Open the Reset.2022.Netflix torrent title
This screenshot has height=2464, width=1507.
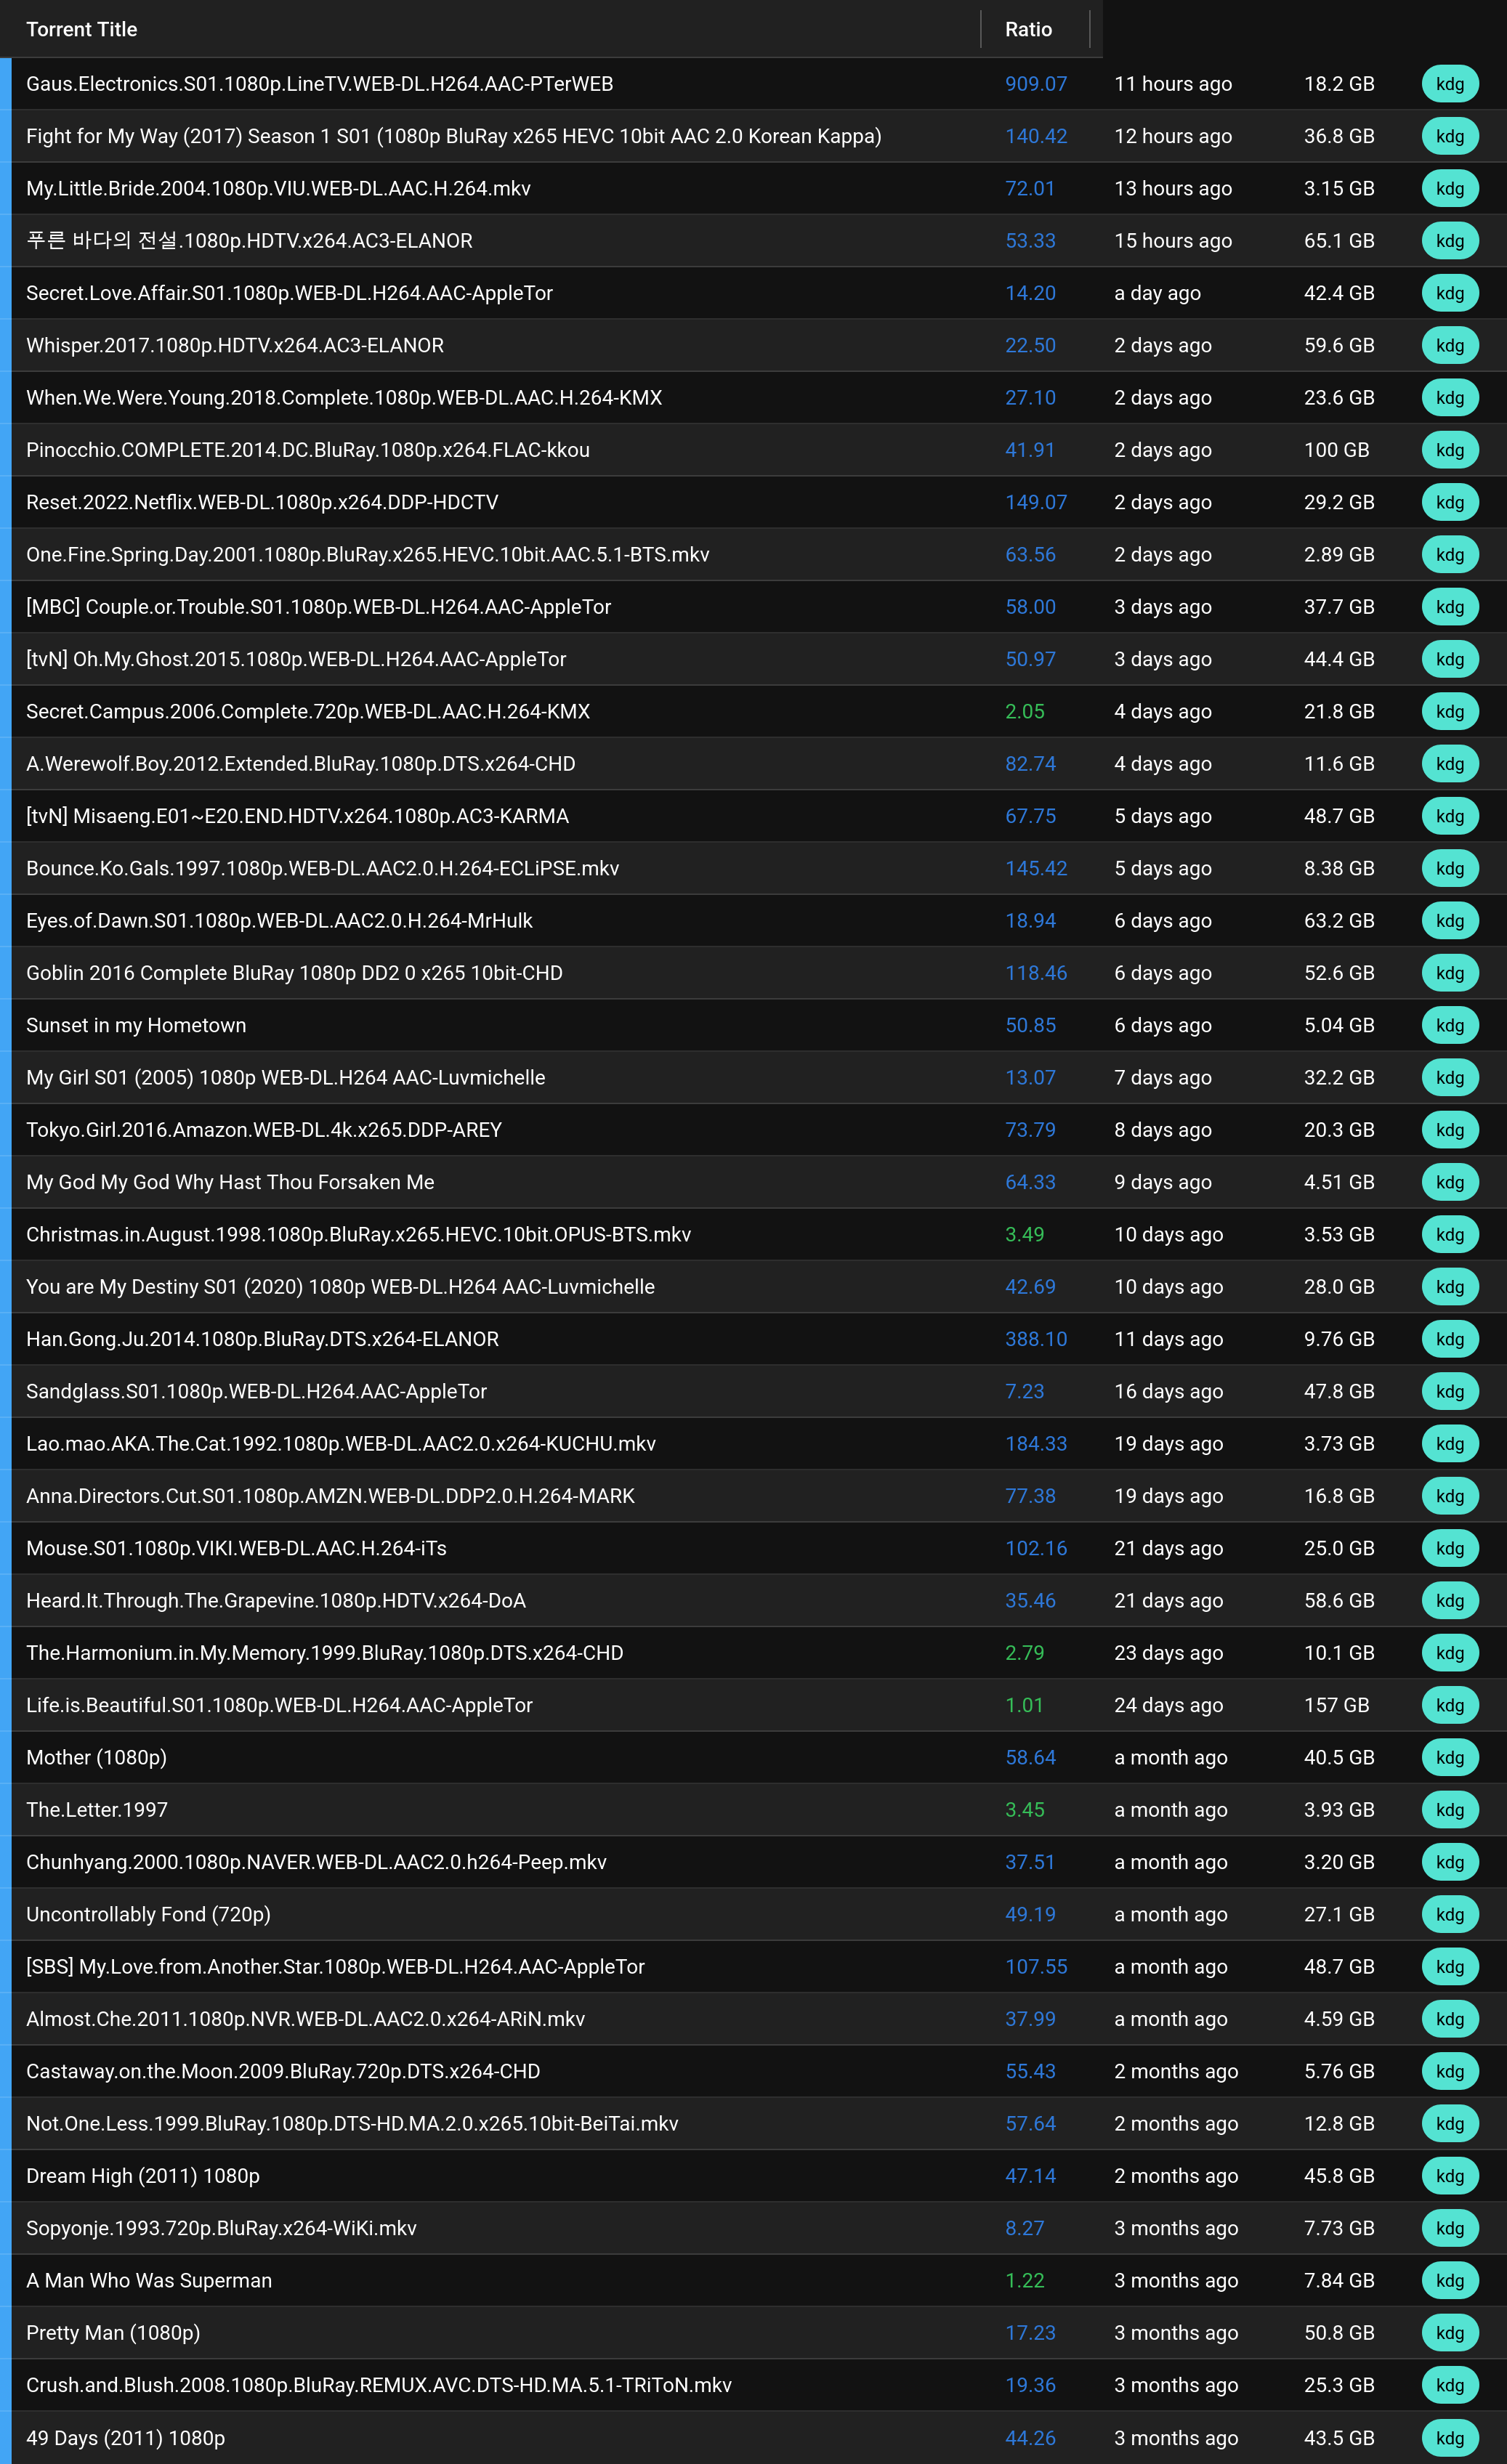262,502
